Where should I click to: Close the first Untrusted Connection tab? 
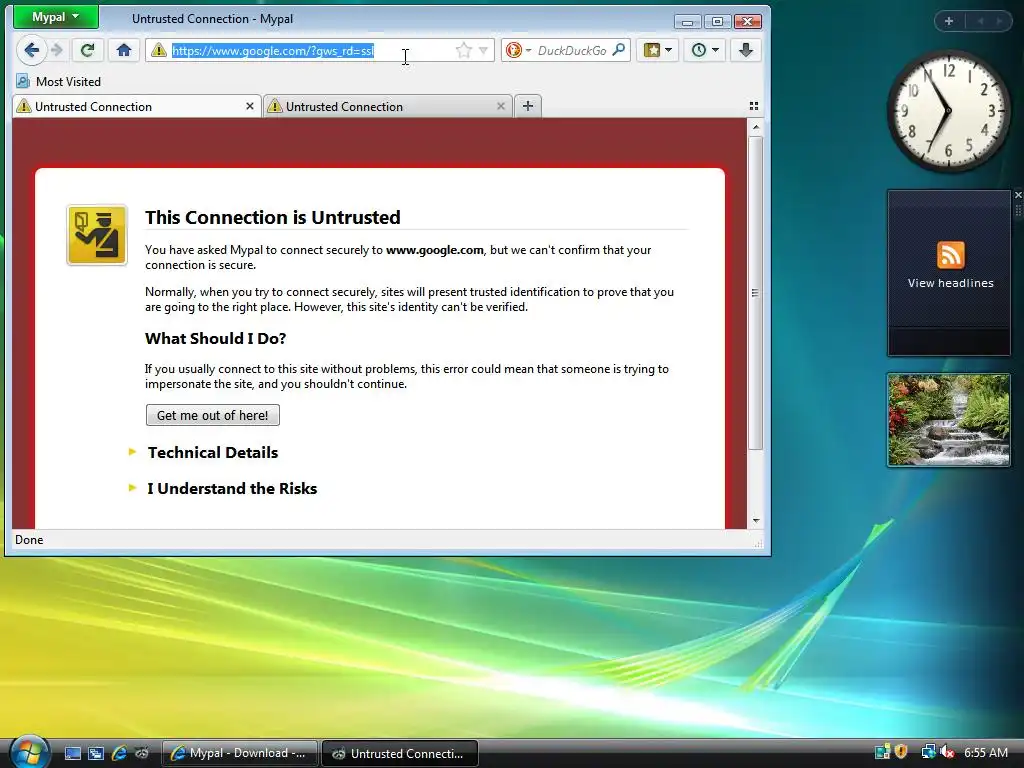(249, 106)
